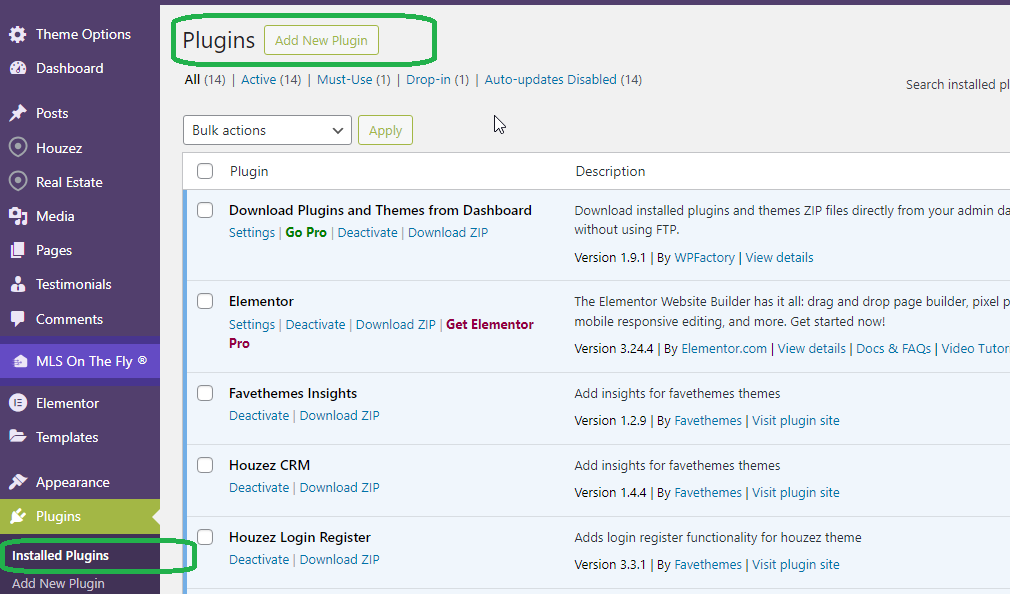
Task: Filter by Auto-updates Disabled
Action: pos(551,79)
